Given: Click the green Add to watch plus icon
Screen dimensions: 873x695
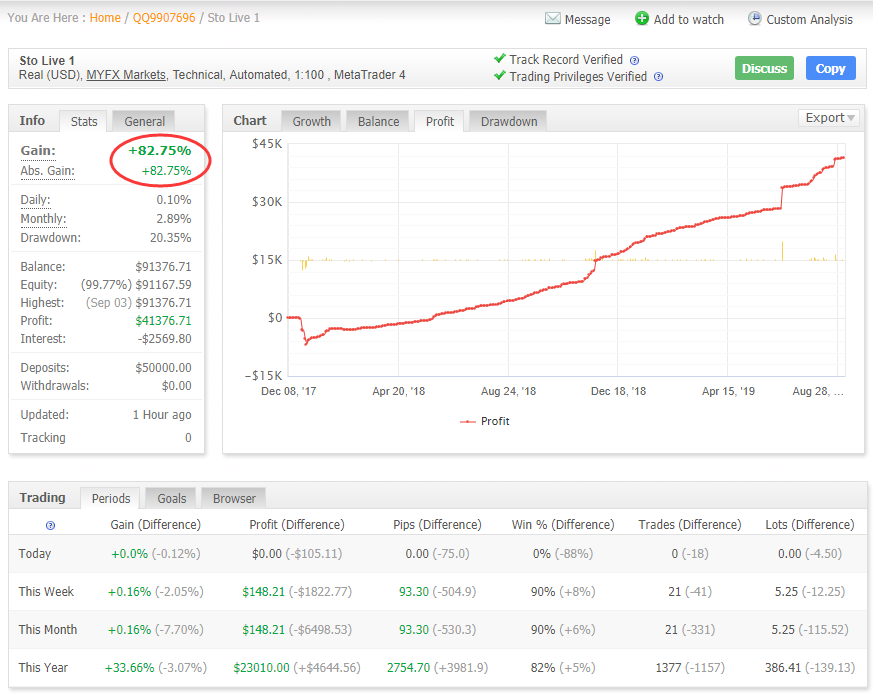Looking at the screenshot, I should 641,18.
